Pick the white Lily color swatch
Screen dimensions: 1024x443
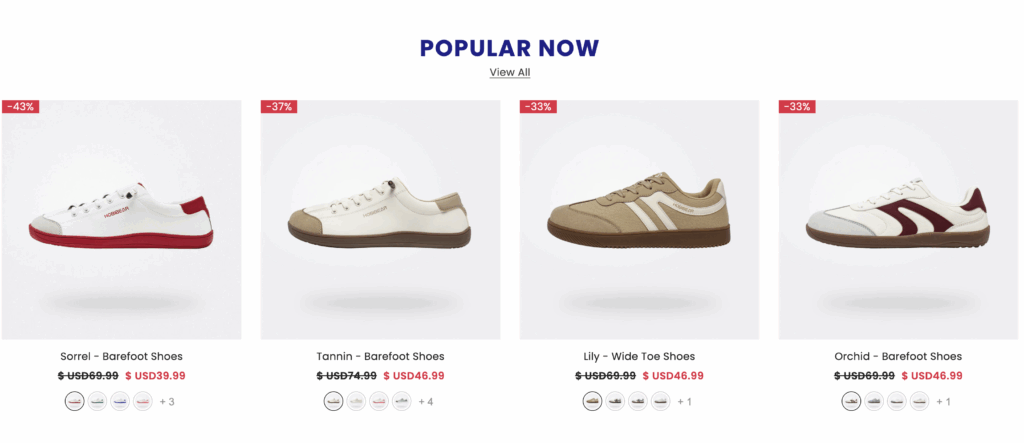tap(661, 401)
